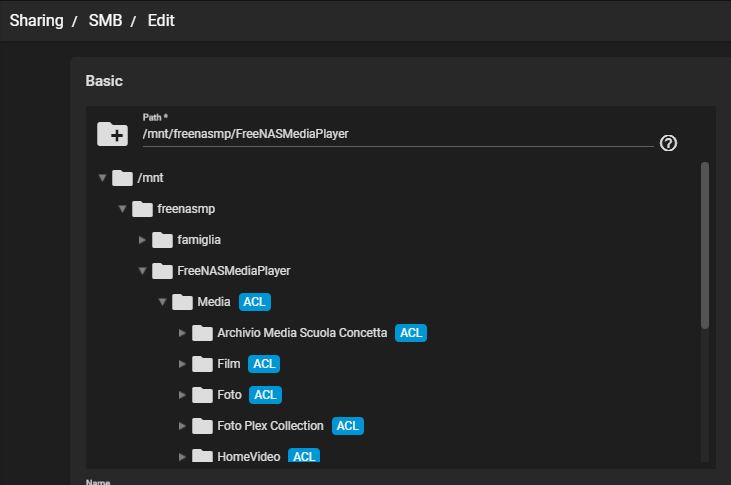The image size is (731, 485).
Task: Select the FreeNASMediaPlayer folder label
Action: coord(234,271)
